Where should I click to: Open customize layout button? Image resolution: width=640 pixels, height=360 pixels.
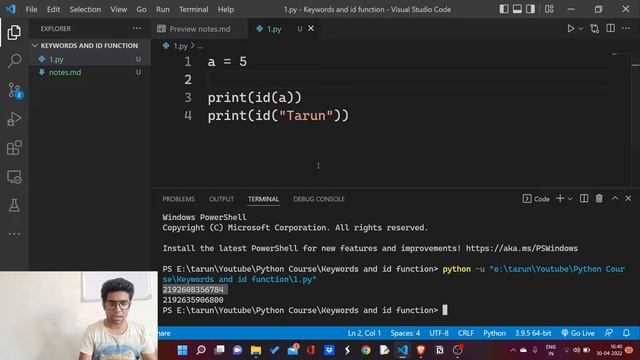(549, 9)
